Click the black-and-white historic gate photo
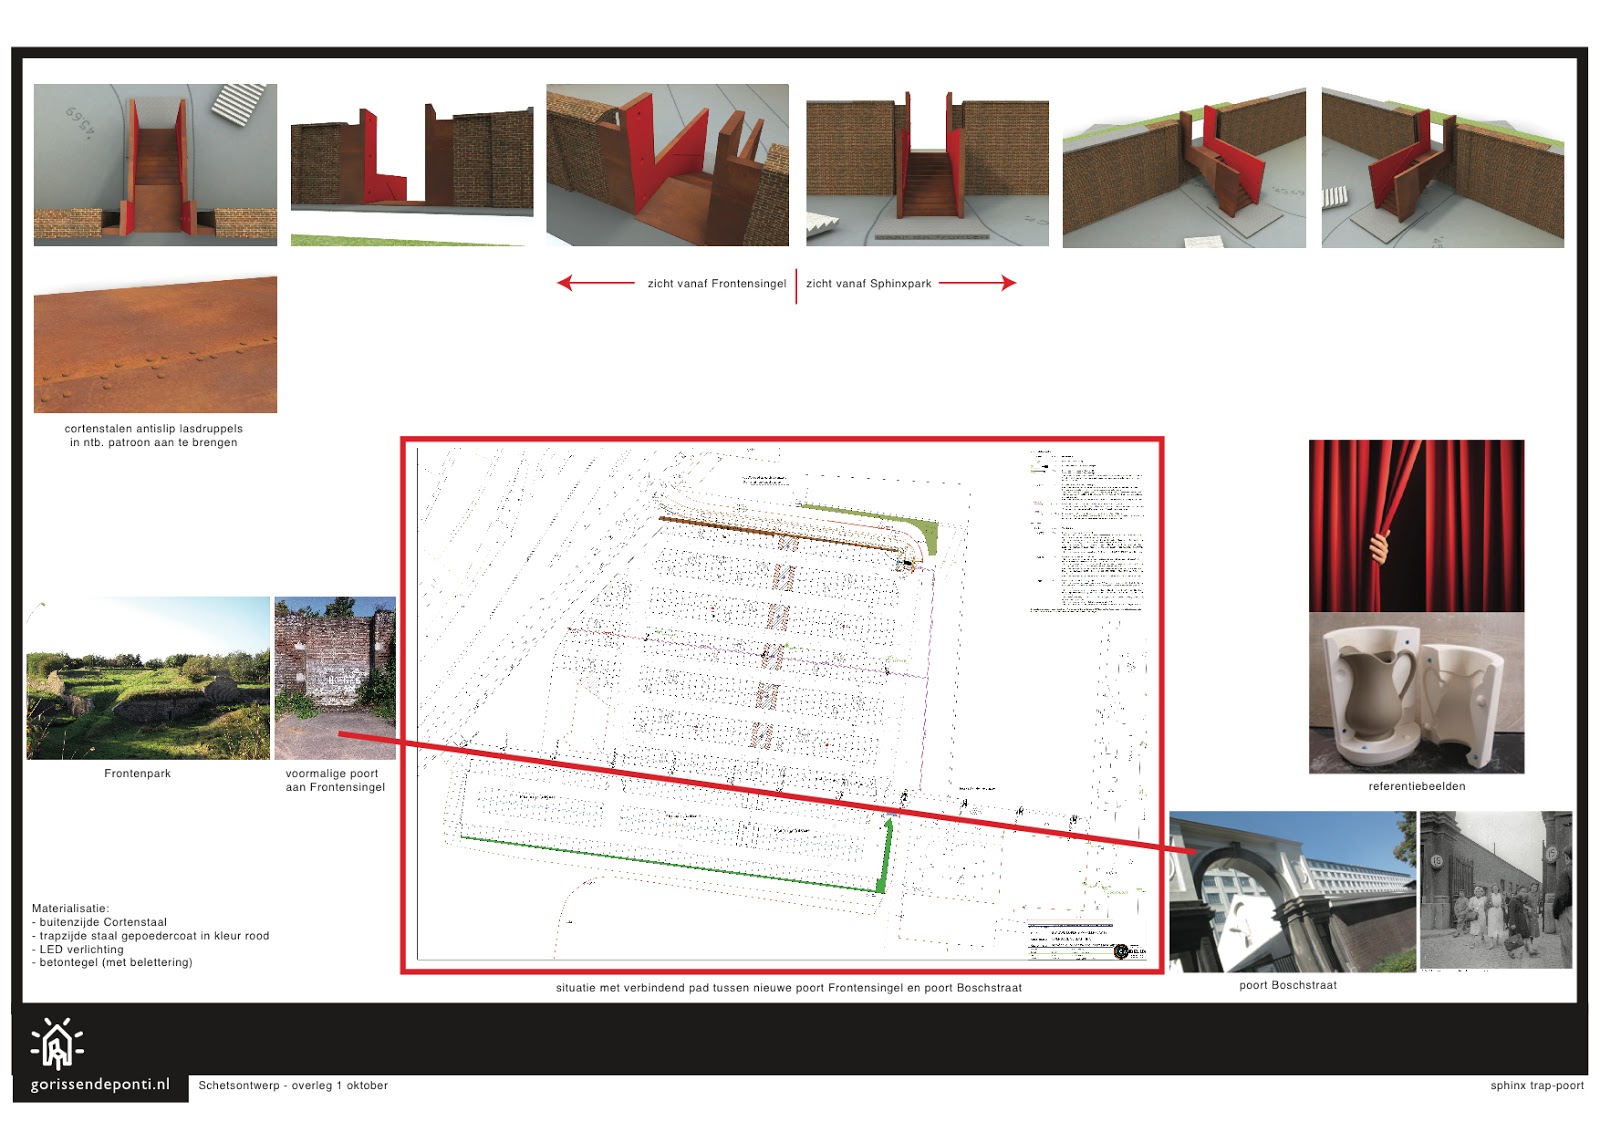This screenshot has height=1132, width=1600. click(1496, 890)
